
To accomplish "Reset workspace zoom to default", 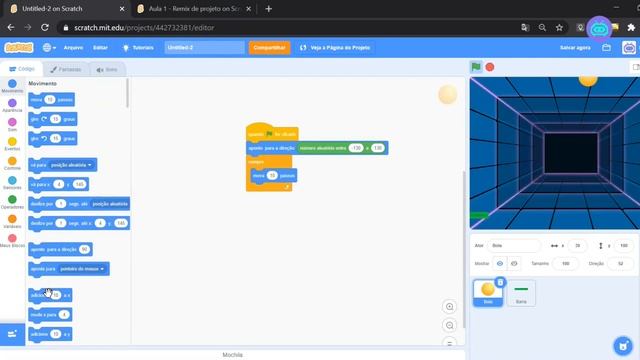I will 449,342.
